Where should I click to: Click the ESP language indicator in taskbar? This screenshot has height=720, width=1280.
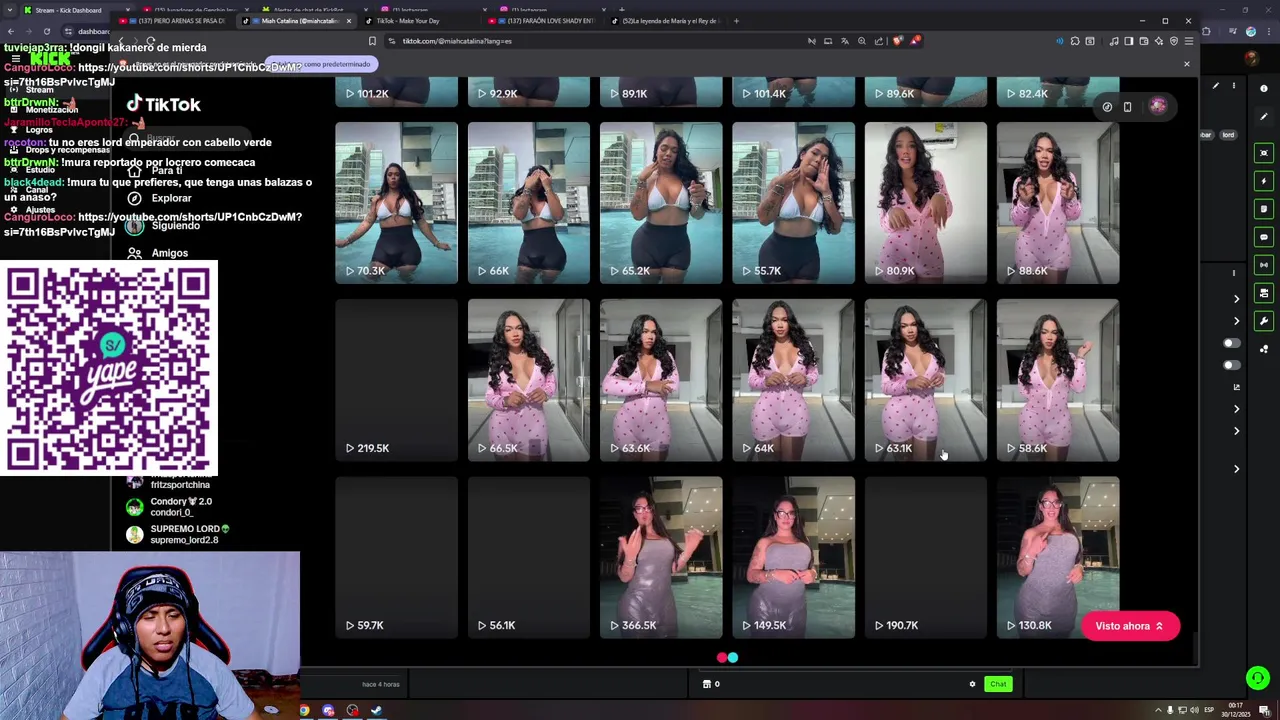pyautogui.click(x=1209, y=710)
